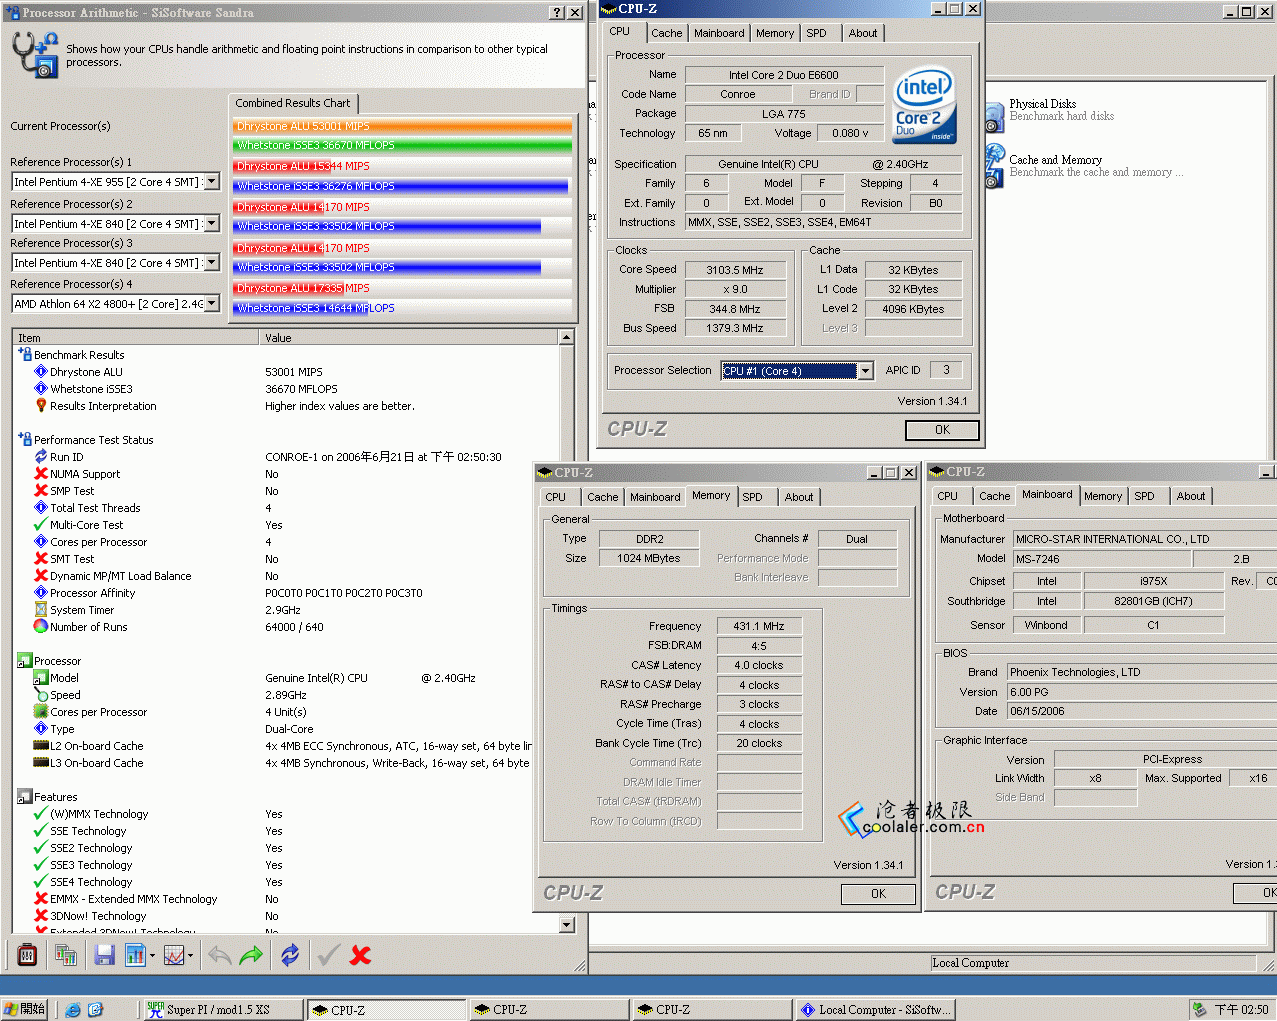Screen dimensions: 1277x1021
Task: Expand the line graph icon dropdown arrow
Action: tap(191, 956)
